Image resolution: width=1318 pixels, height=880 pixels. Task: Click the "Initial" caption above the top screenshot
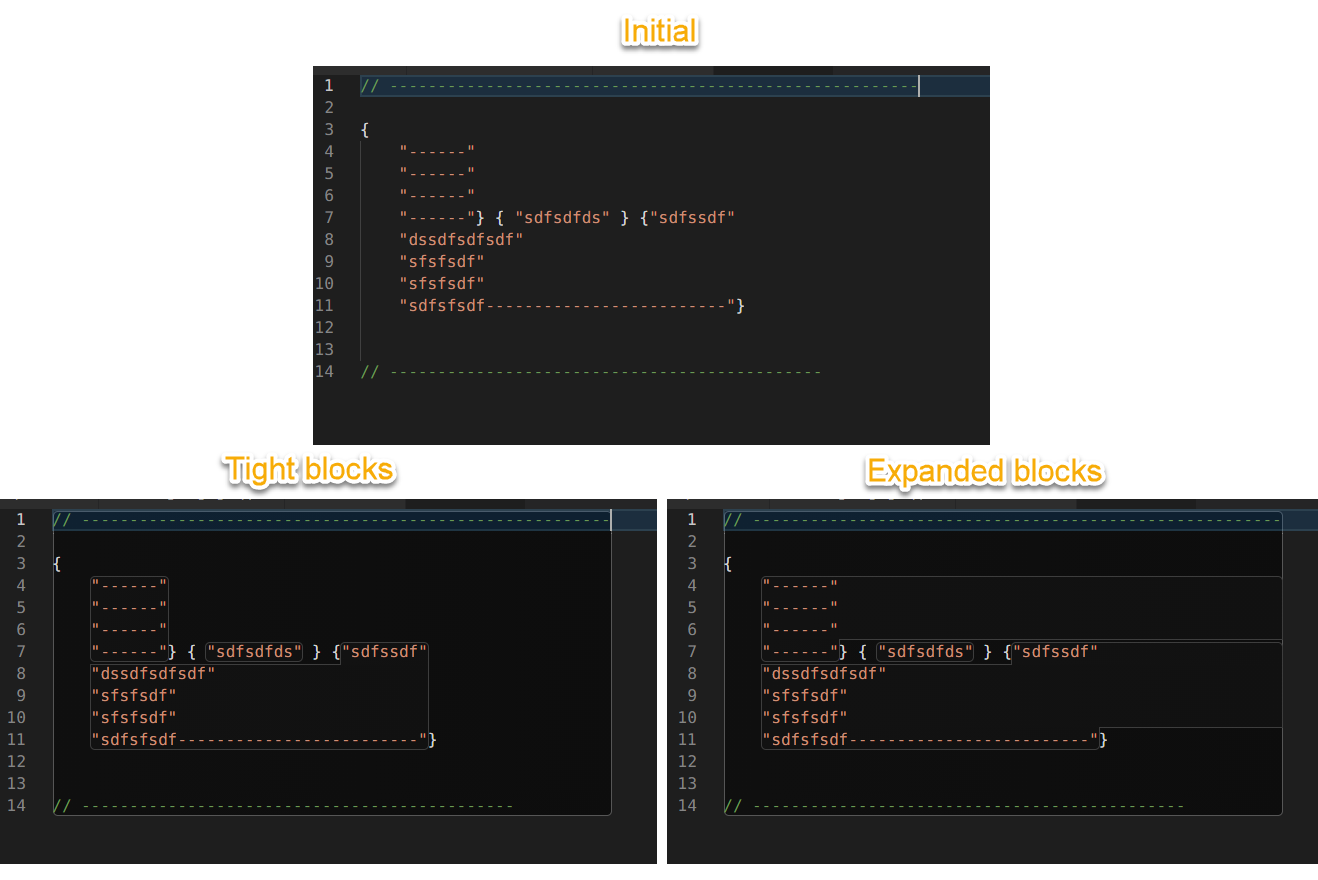click(659, 32)
